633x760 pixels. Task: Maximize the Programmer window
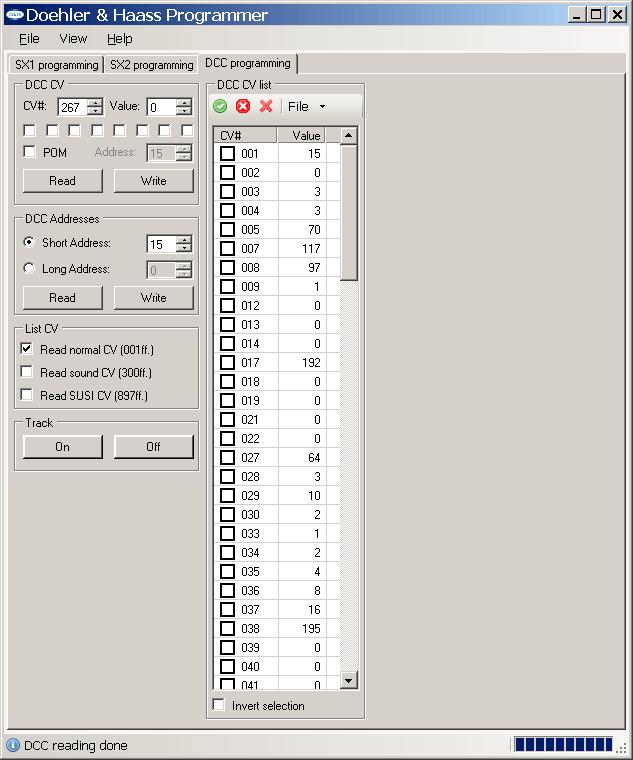[x=596, y=15]
